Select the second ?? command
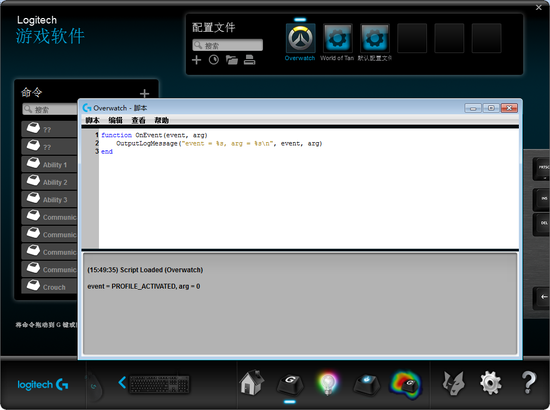550x410 pixels. 49,147
